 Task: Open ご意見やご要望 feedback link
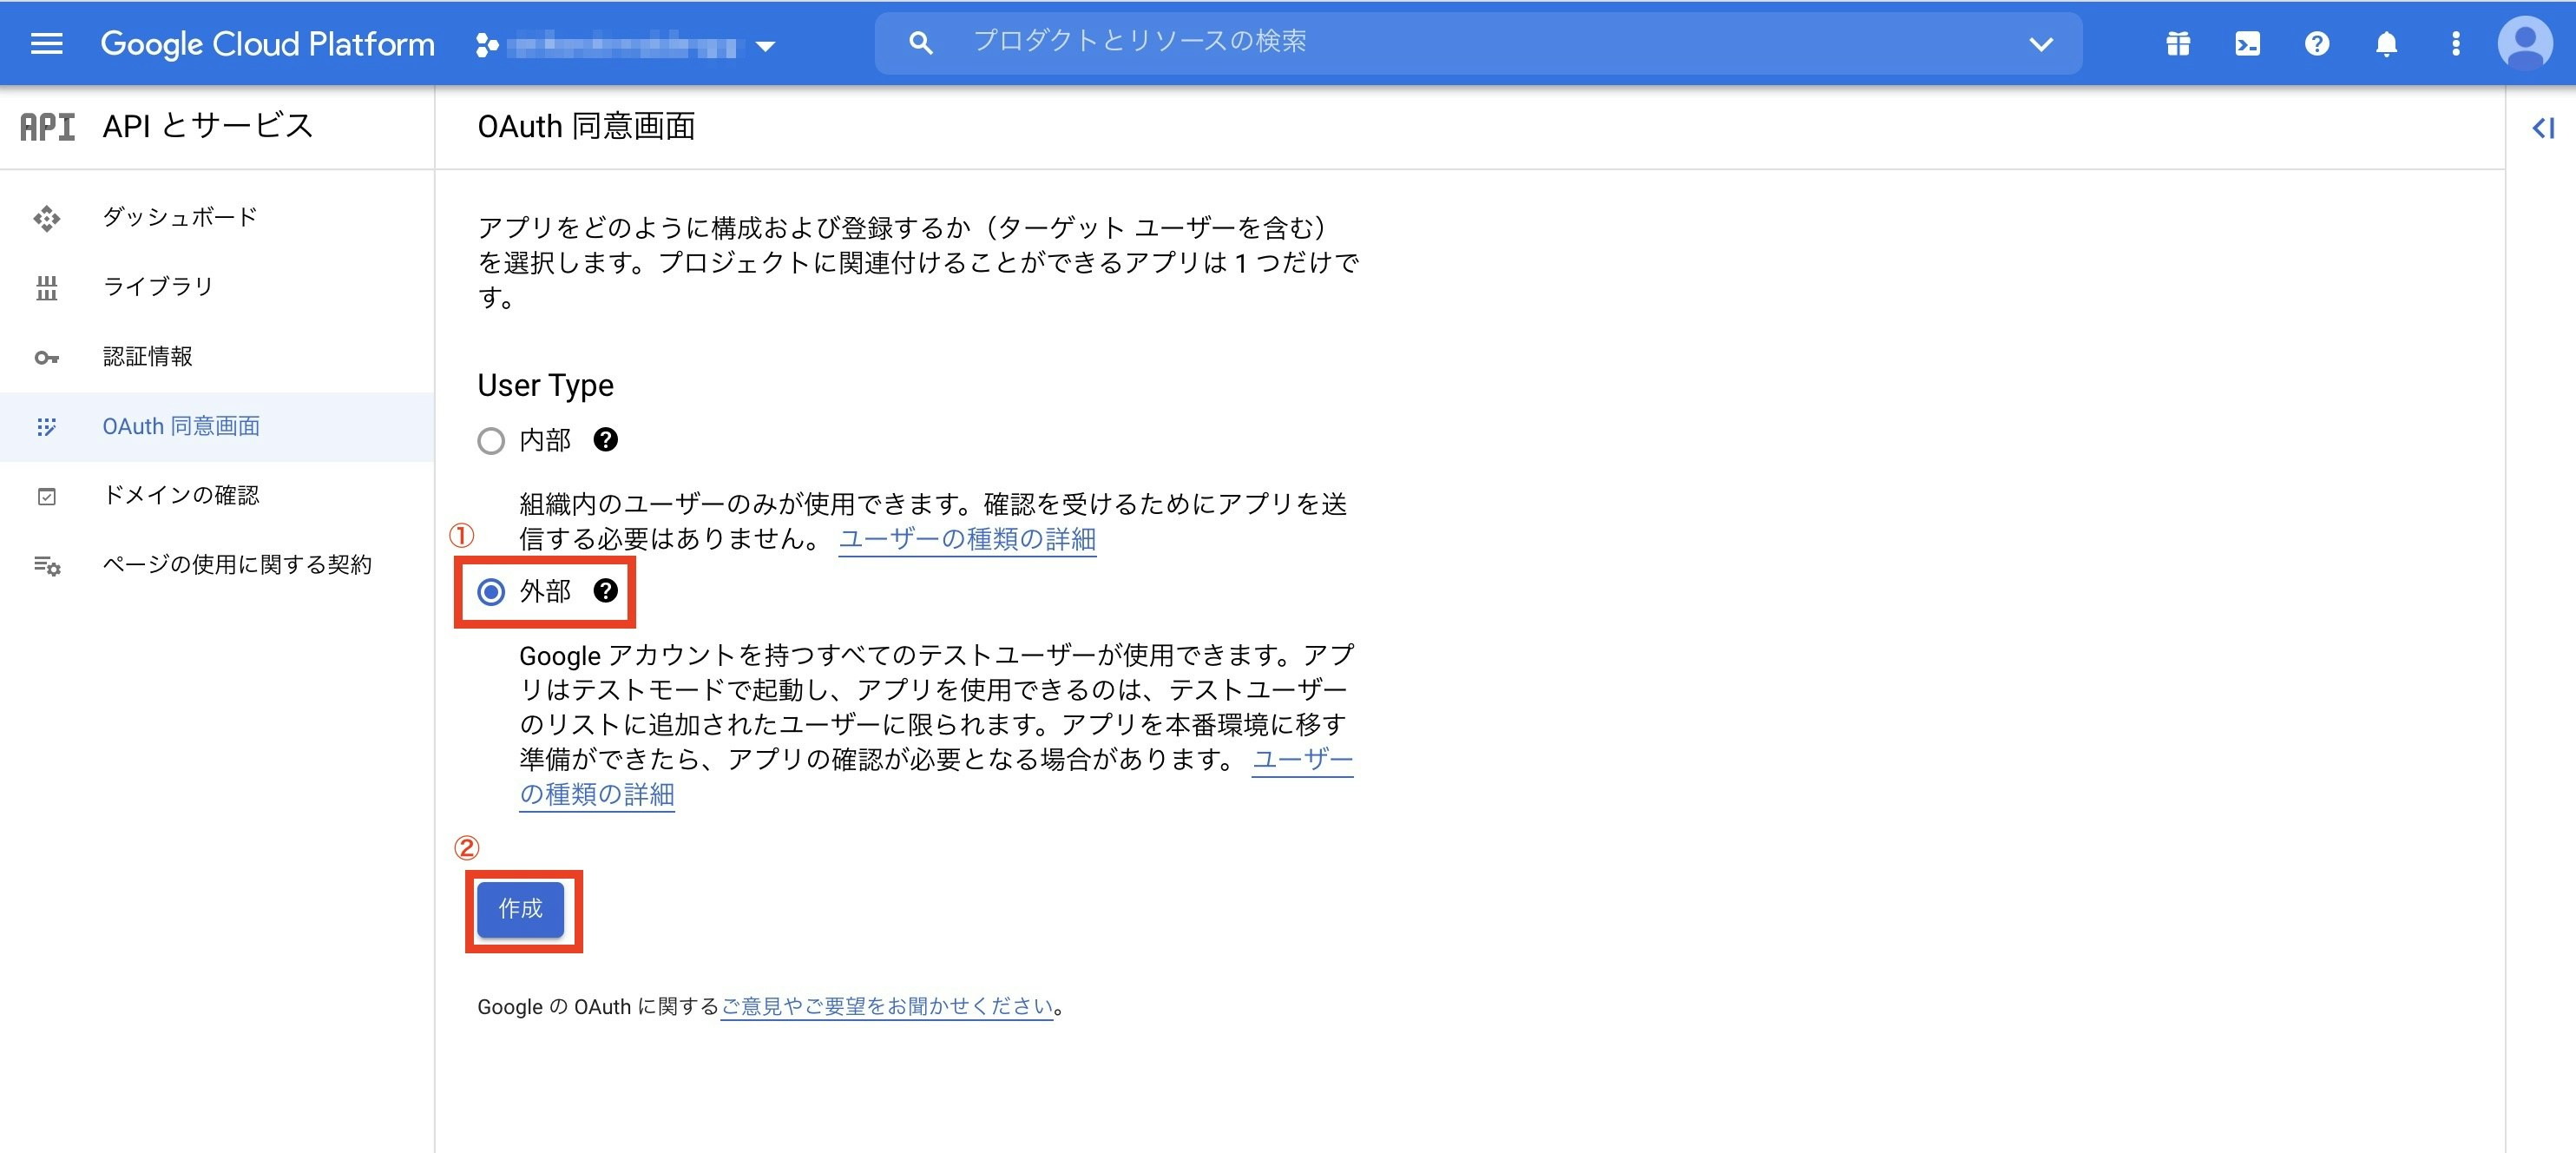(887, 1007)
